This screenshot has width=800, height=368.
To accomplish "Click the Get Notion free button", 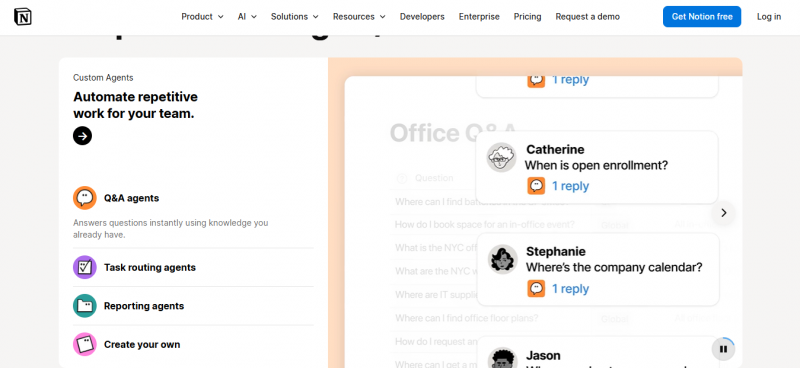I will (x=702, y=17).
